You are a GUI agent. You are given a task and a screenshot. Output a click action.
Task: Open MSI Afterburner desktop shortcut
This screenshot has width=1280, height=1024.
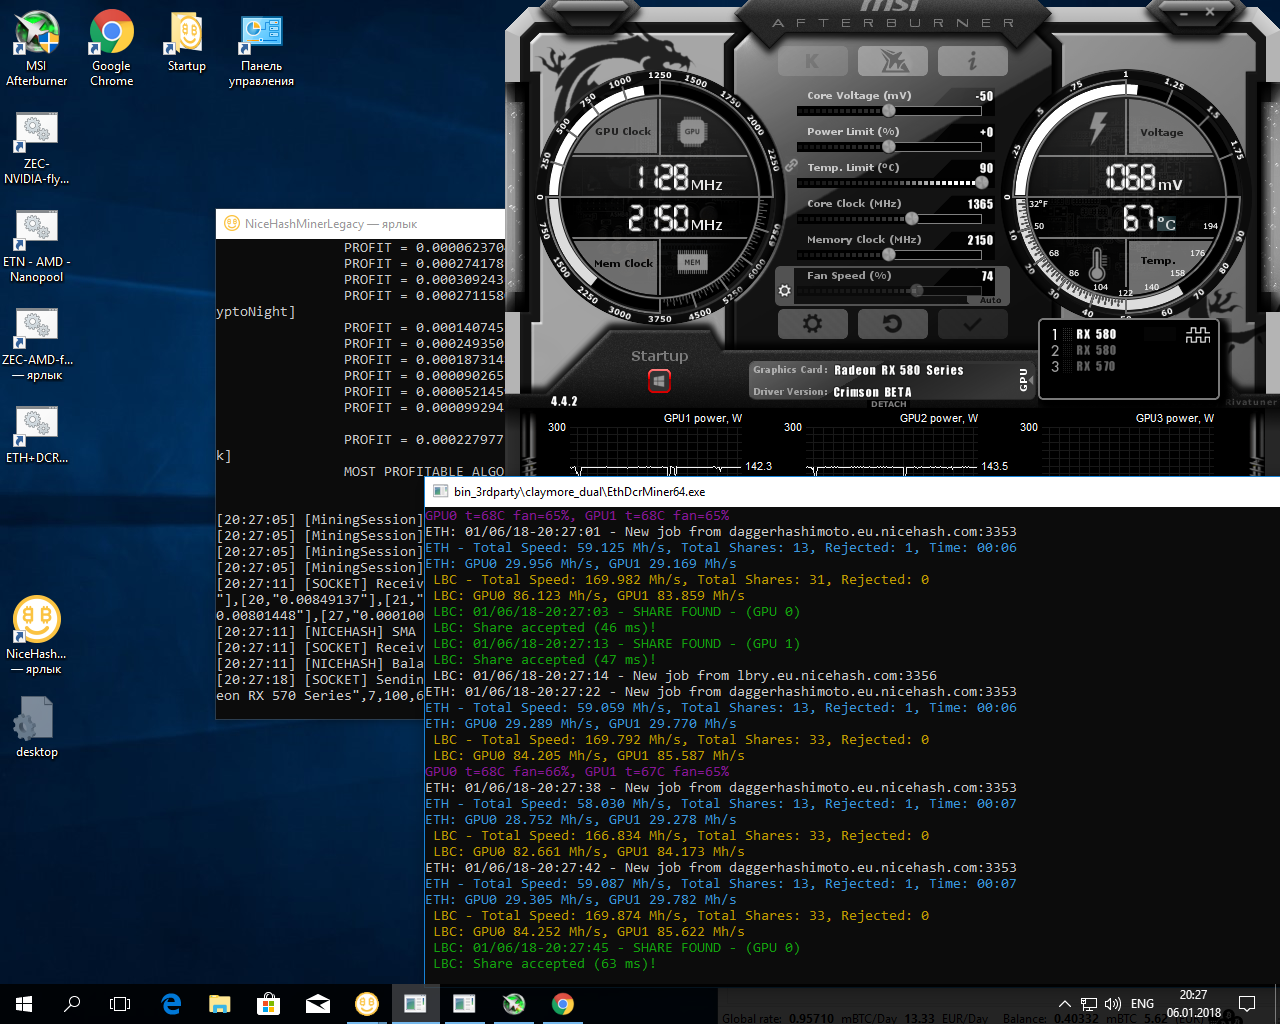coord(37,48)
